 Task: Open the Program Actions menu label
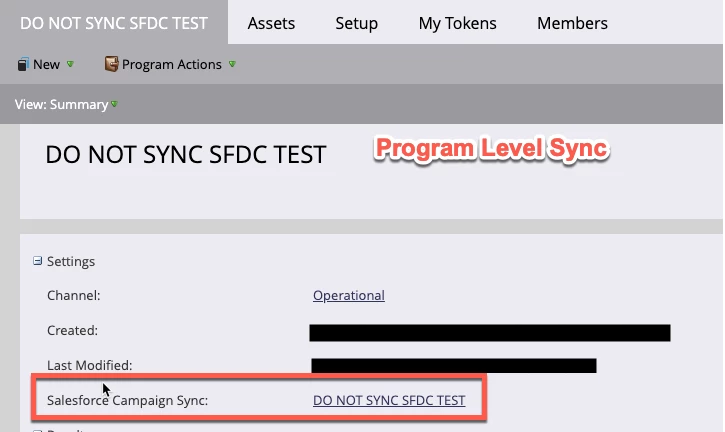[x=172, y=64]
